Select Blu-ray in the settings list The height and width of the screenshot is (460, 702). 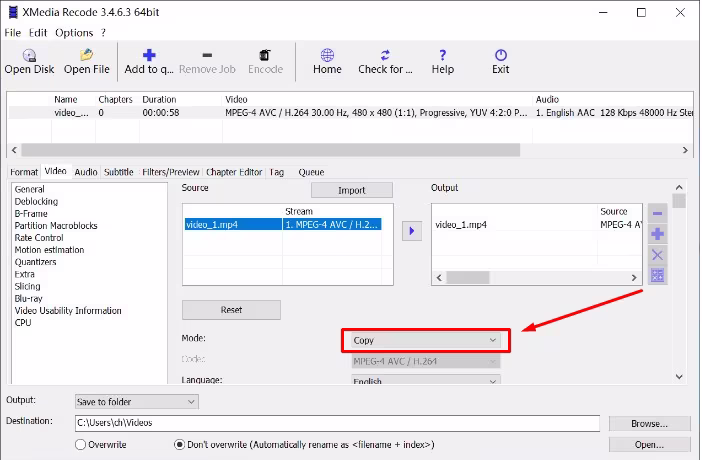coord(29,298)
